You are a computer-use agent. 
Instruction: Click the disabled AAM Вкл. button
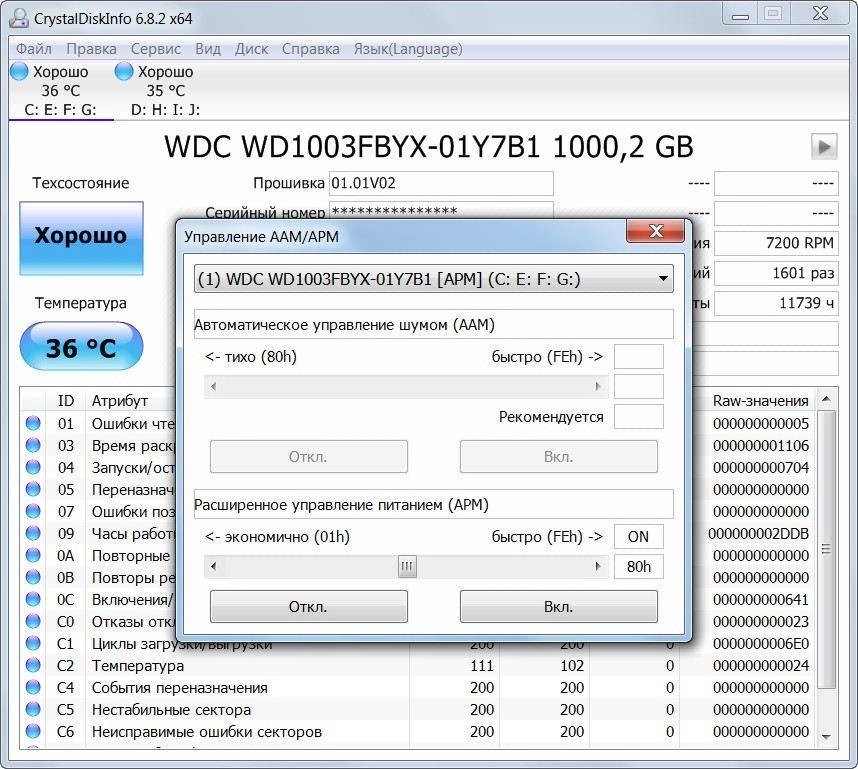click(559, 456)
